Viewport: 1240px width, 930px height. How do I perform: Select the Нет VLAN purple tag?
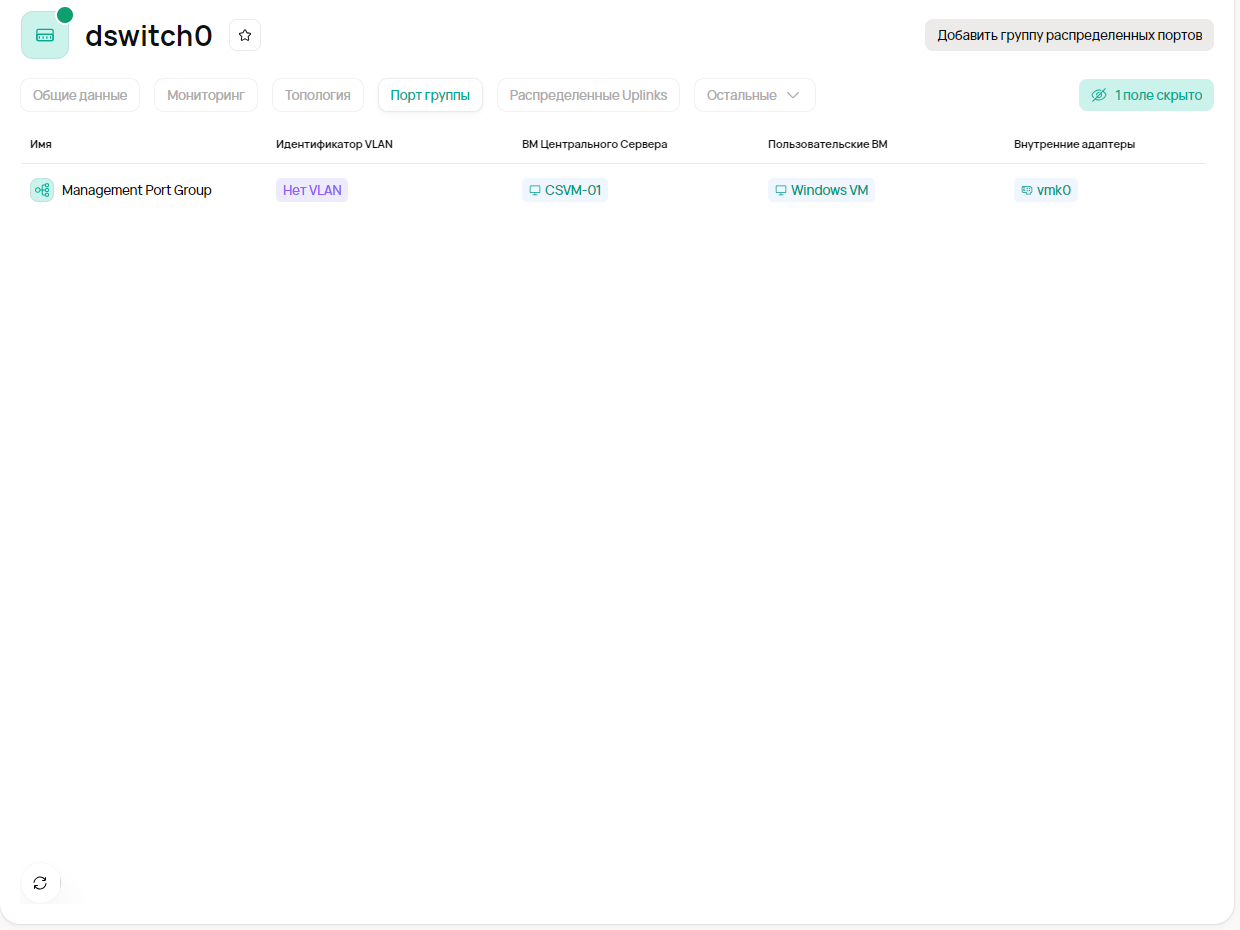pos(312,190)
